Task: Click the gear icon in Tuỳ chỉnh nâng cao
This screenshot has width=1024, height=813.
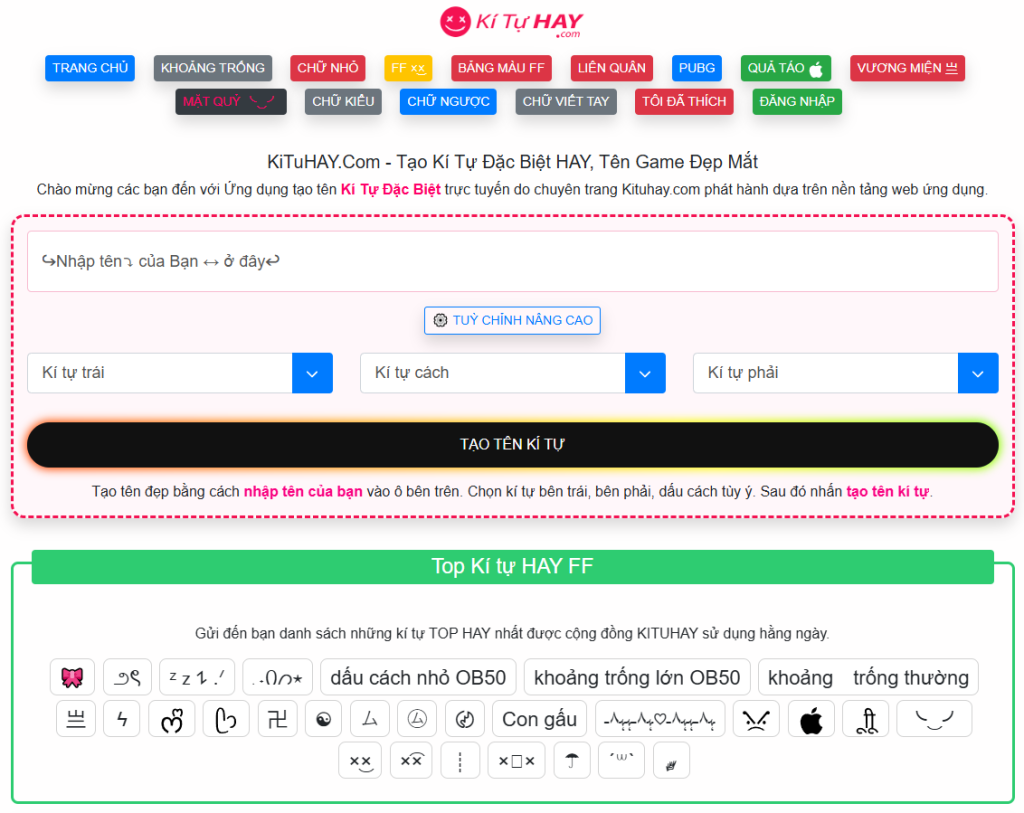Action: [440, 320]
